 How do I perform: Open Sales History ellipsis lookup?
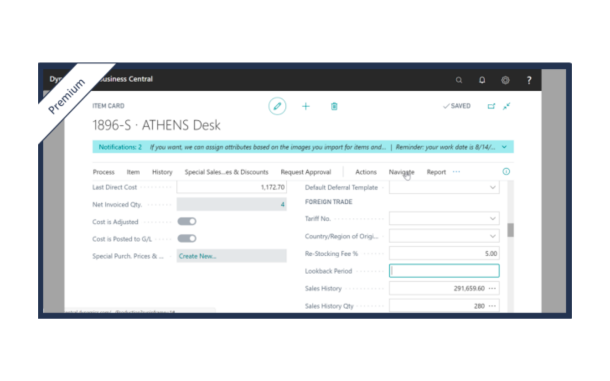click(x=492, y=288)
